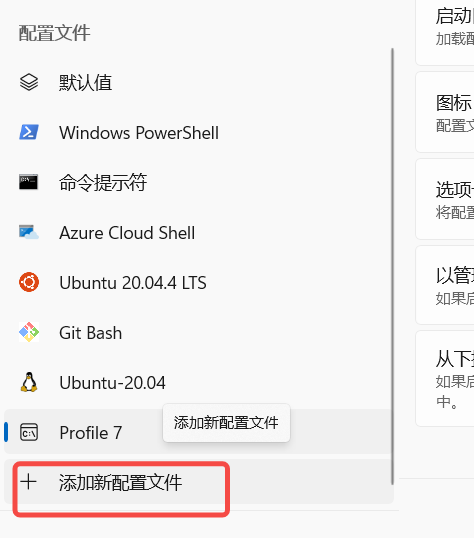474x538 pixels.
Task: Click the Git Bash diamond icon
Action: 29,332
